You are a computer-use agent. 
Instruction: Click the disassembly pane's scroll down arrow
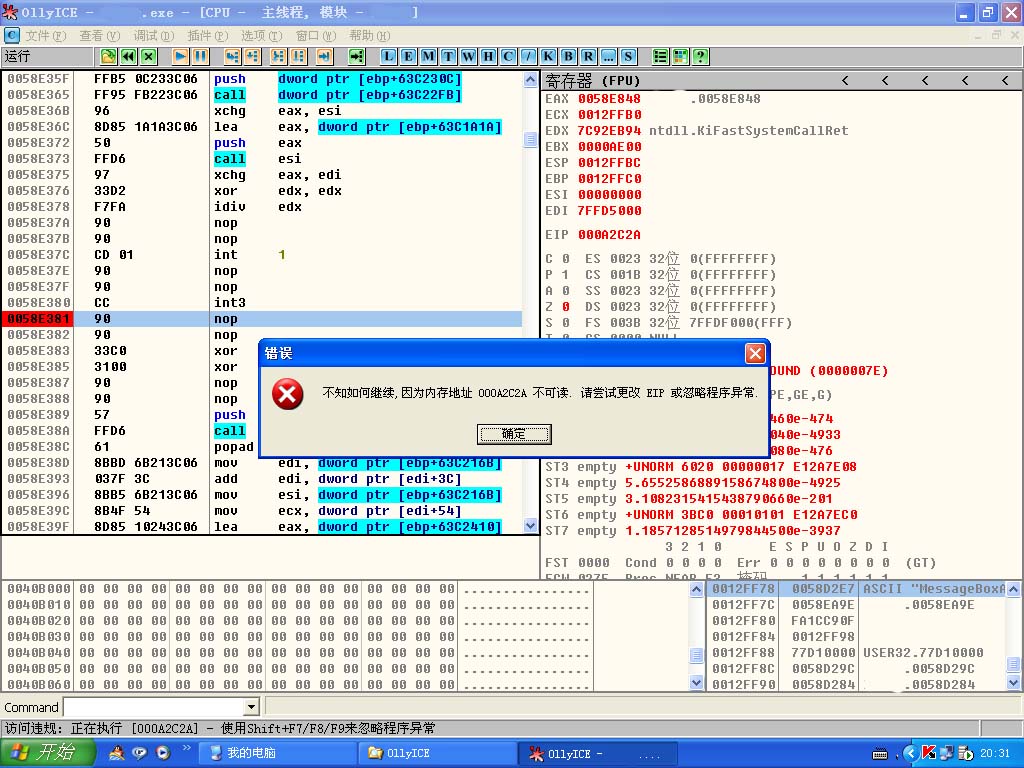pos(530,526)
